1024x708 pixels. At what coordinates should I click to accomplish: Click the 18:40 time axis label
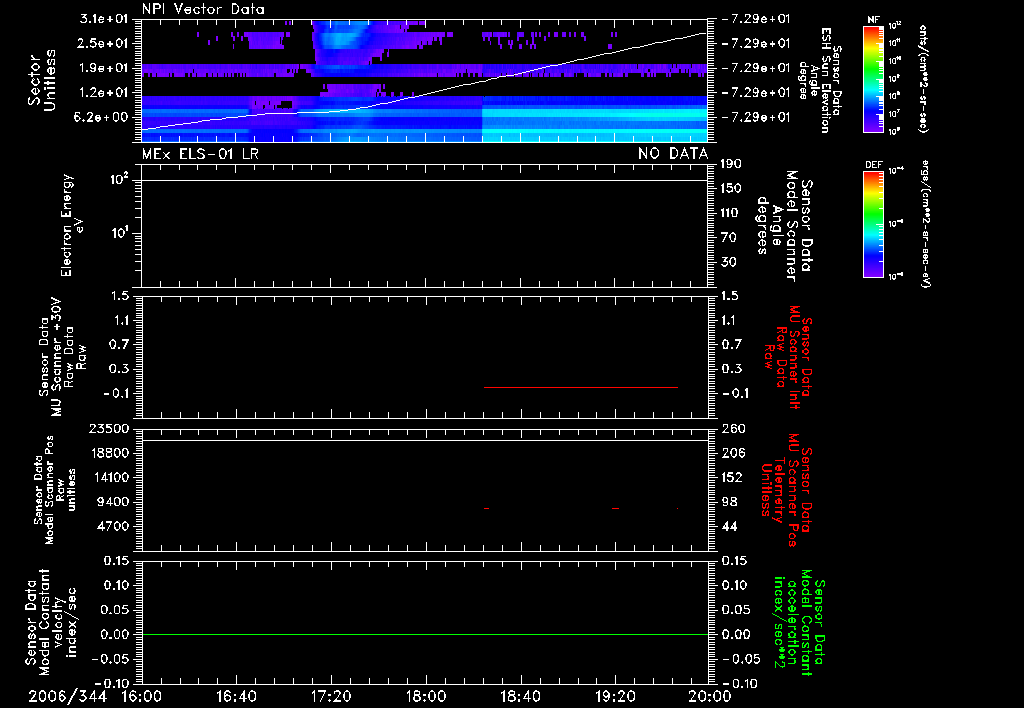[520, 696]
